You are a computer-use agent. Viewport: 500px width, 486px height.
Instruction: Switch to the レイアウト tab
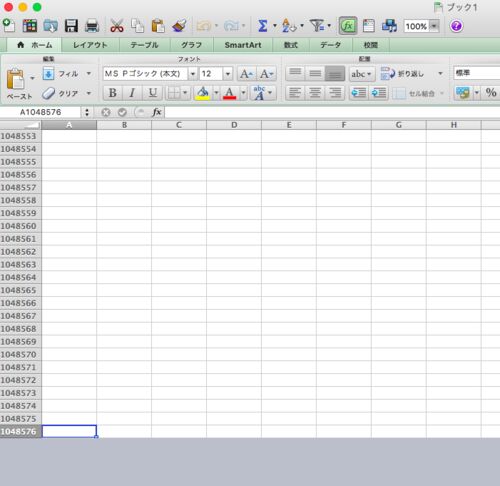(90, 45)
